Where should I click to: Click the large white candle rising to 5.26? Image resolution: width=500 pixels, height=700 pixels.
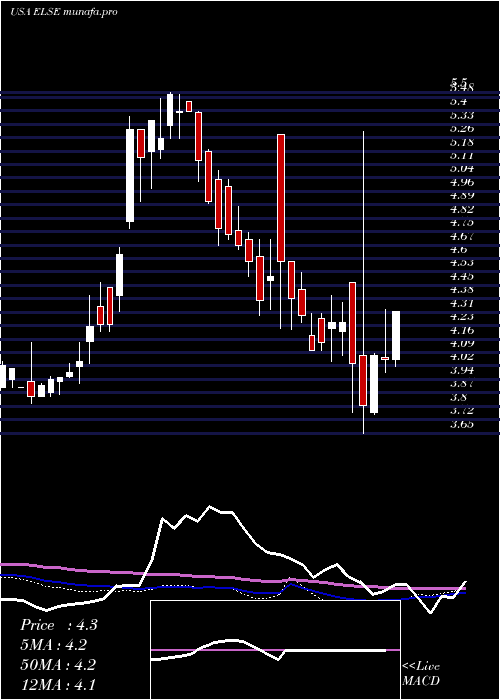[x=130, y=175]
